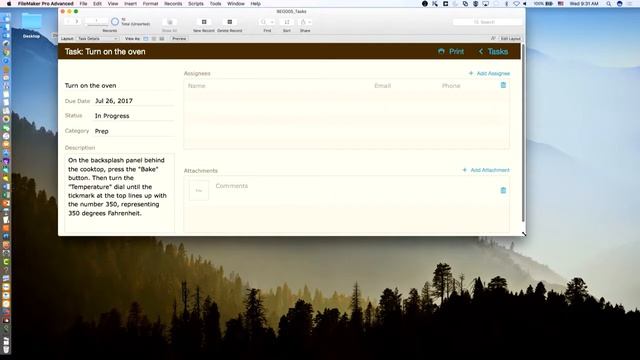Go to the next record arrow

[x=77, y=22]
